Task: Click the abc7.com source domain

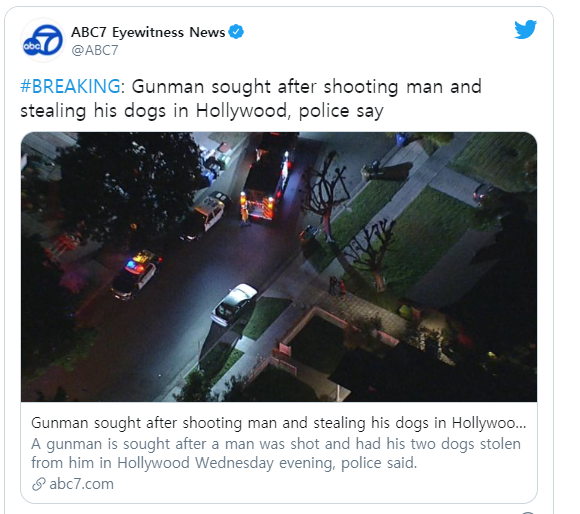Action: (x=81, y=484)
